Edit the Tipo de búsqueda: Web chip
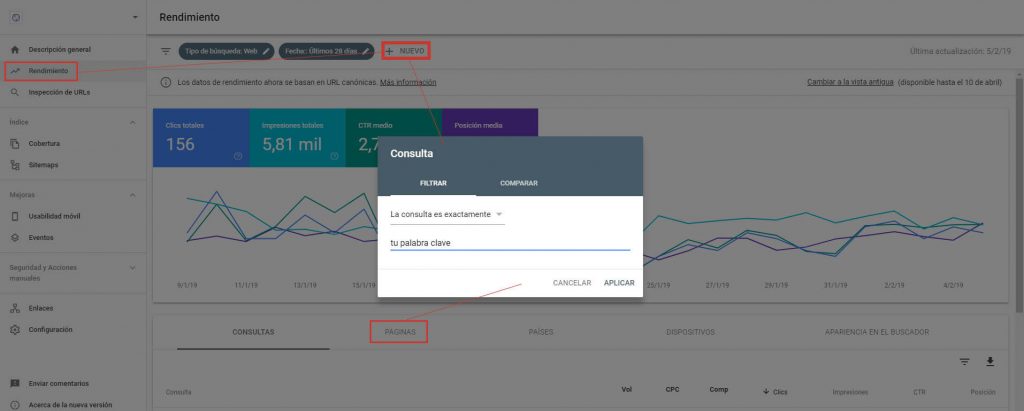1024x411 pixels. pos(226,51)
